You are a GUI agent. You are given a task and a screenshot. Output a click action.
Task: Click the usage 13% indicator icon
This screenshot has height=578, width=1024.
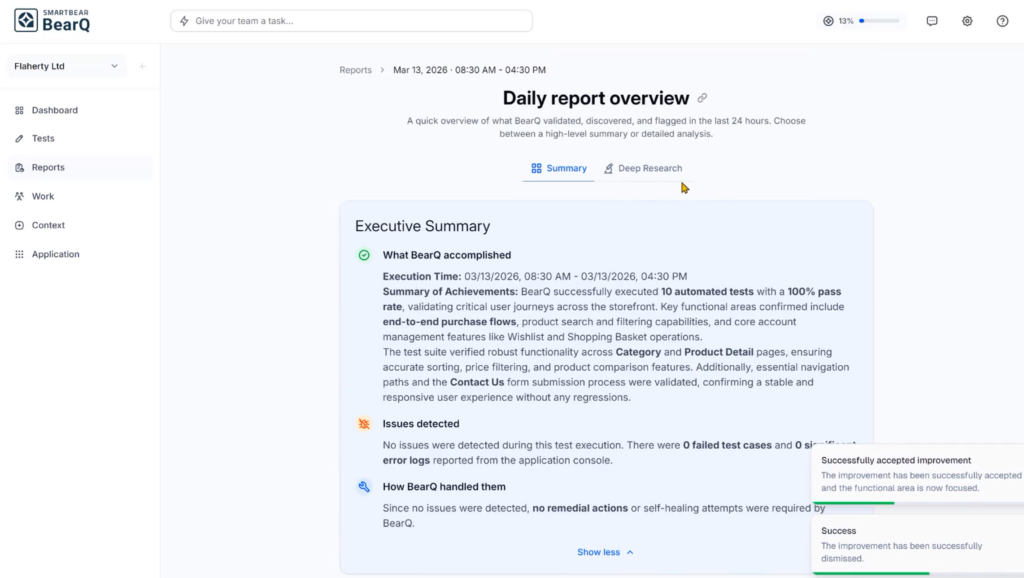(x=828, y=21)
